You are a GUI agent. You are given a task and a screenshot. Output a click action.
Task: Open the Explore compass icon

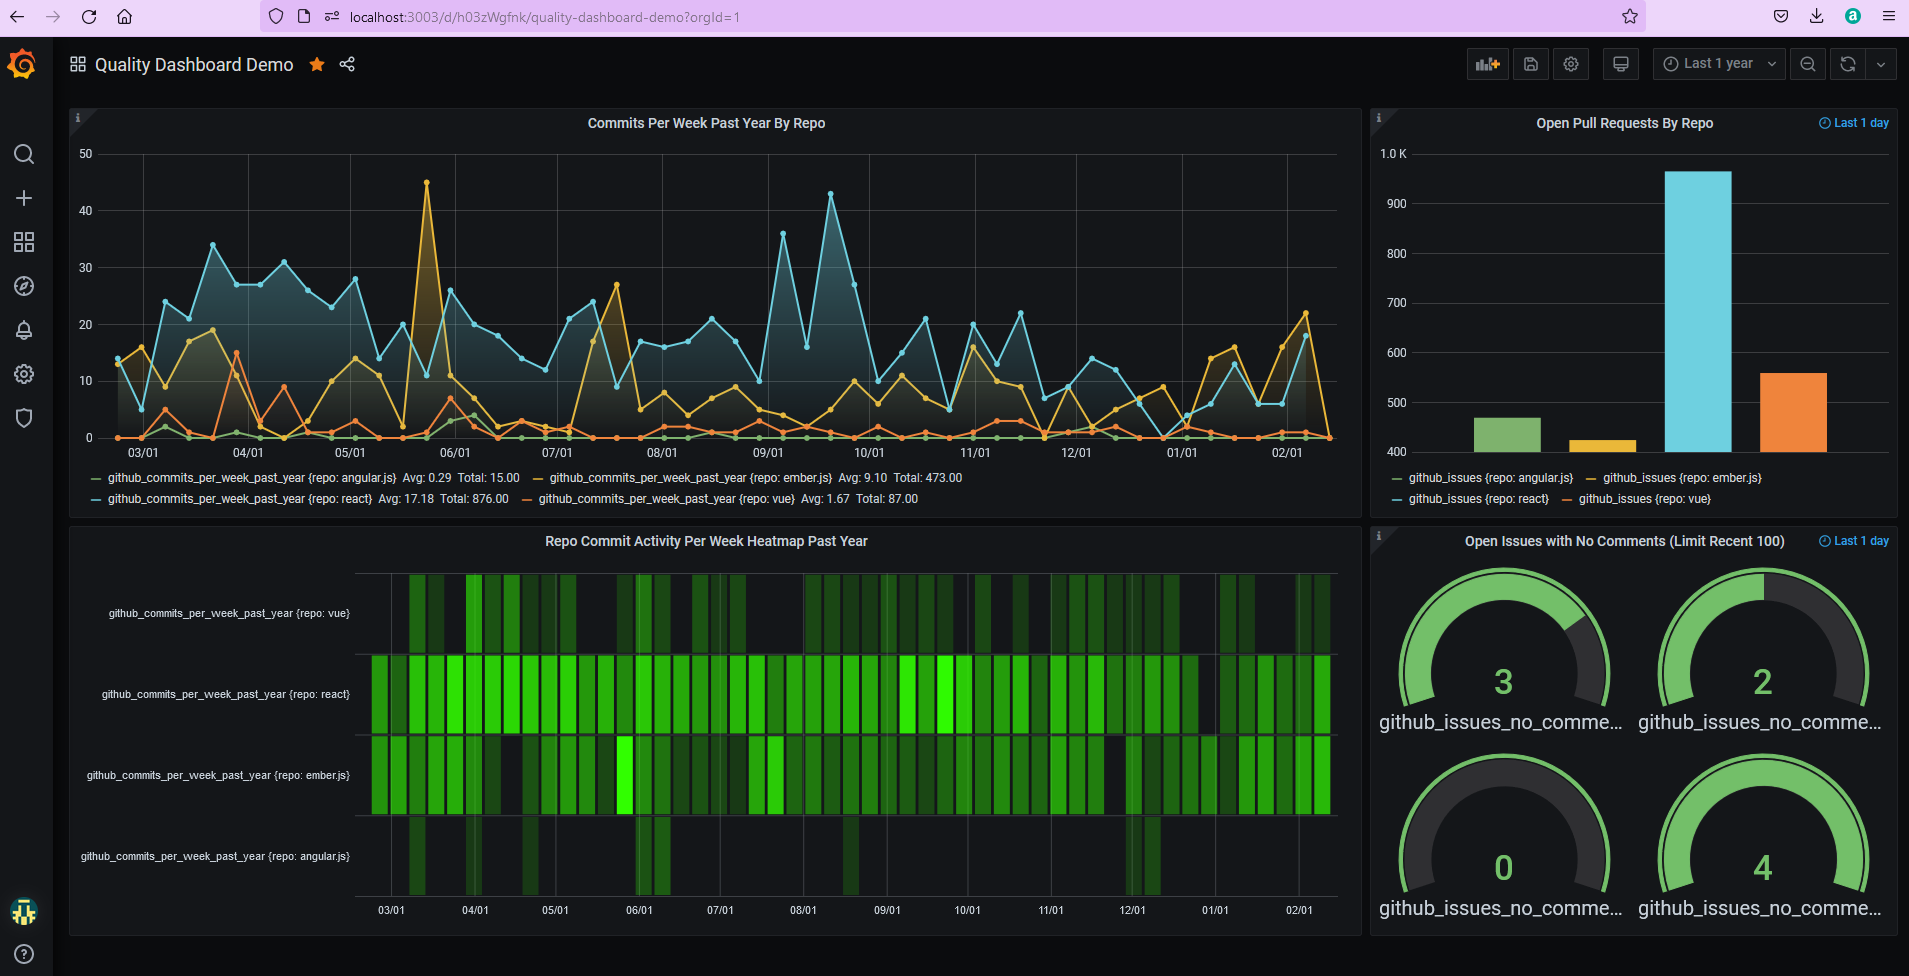tap(24, 286)
